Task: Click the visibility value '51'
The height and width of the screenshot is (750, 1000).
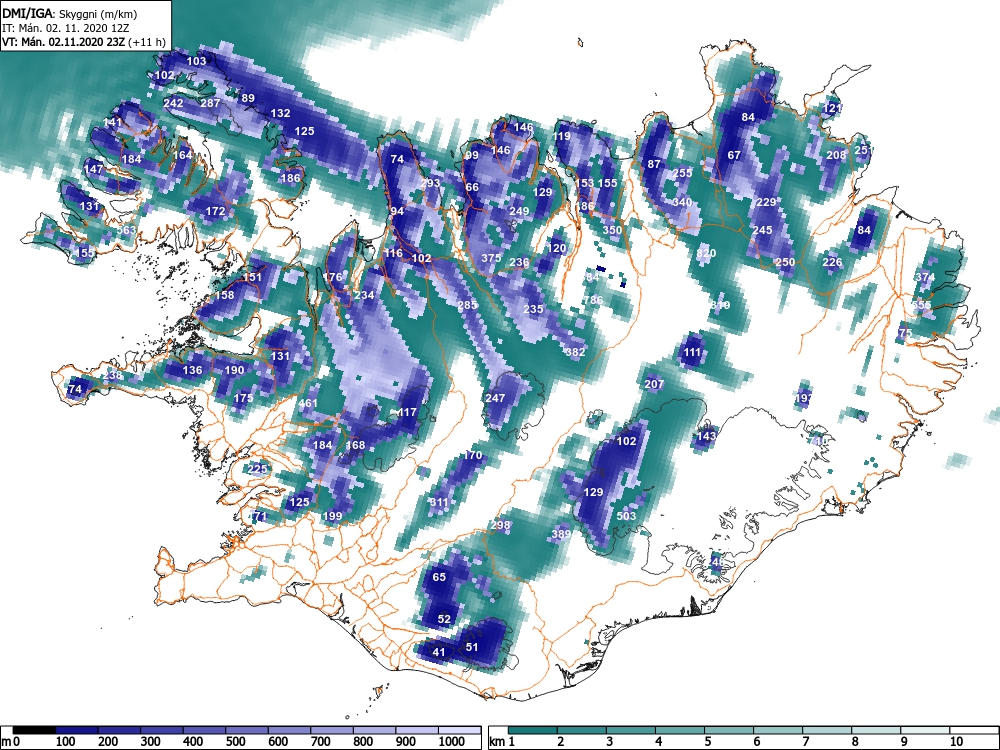Action: pyautogui.click(x=472, y=647)
